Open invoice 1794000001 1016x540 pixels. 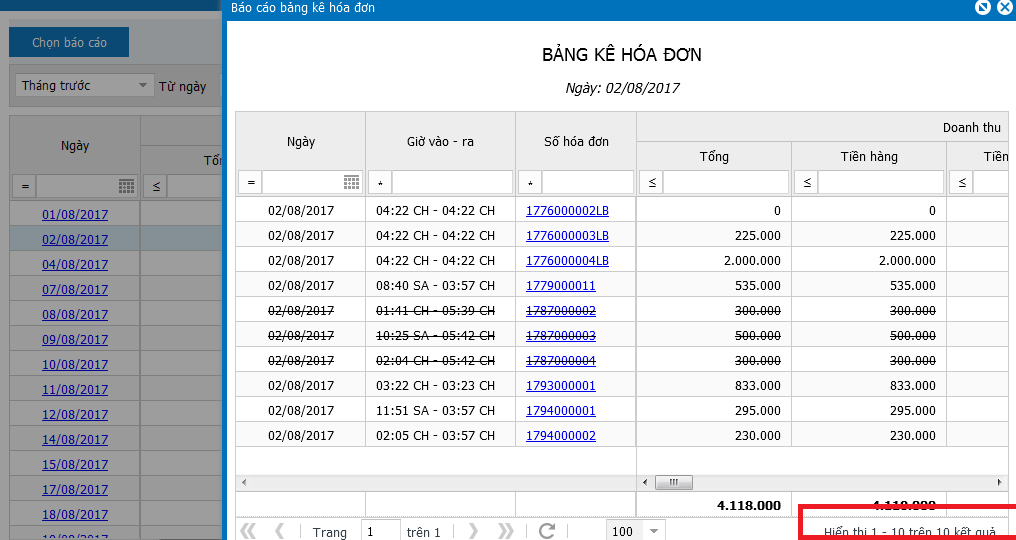(560, 410)
